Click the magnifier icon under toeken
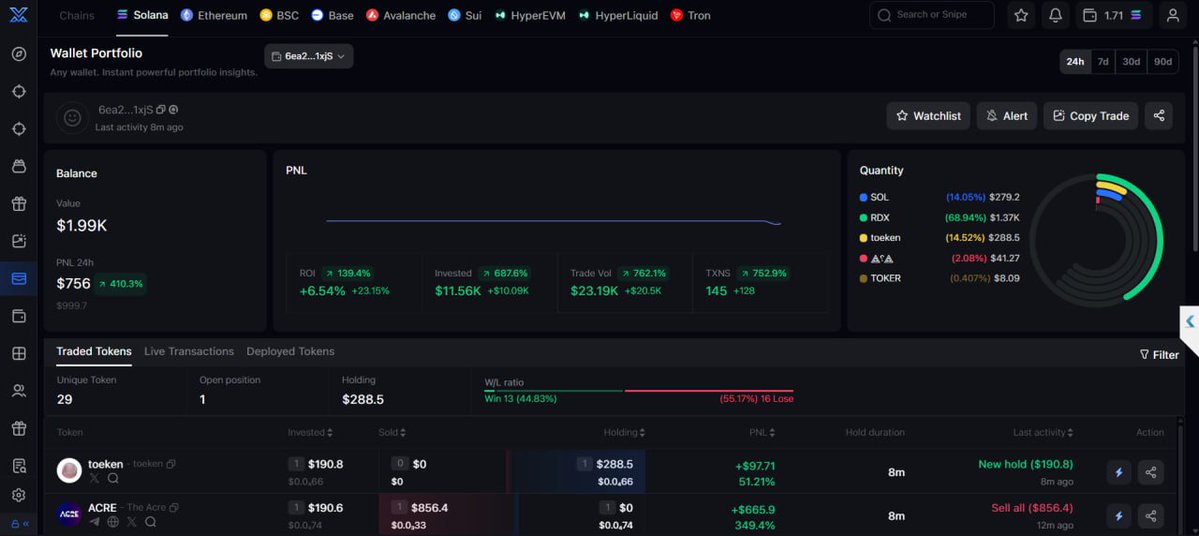The height and width of the screenshot is (536, 1199). tap(113, 478)
